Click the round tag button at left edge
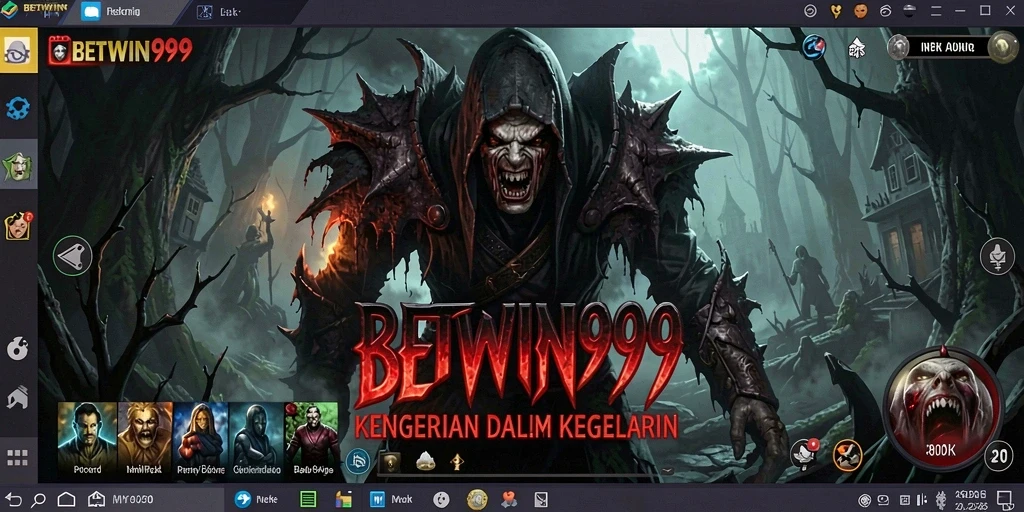Viewport: 1024px width, 512px height. coord(72,255)
